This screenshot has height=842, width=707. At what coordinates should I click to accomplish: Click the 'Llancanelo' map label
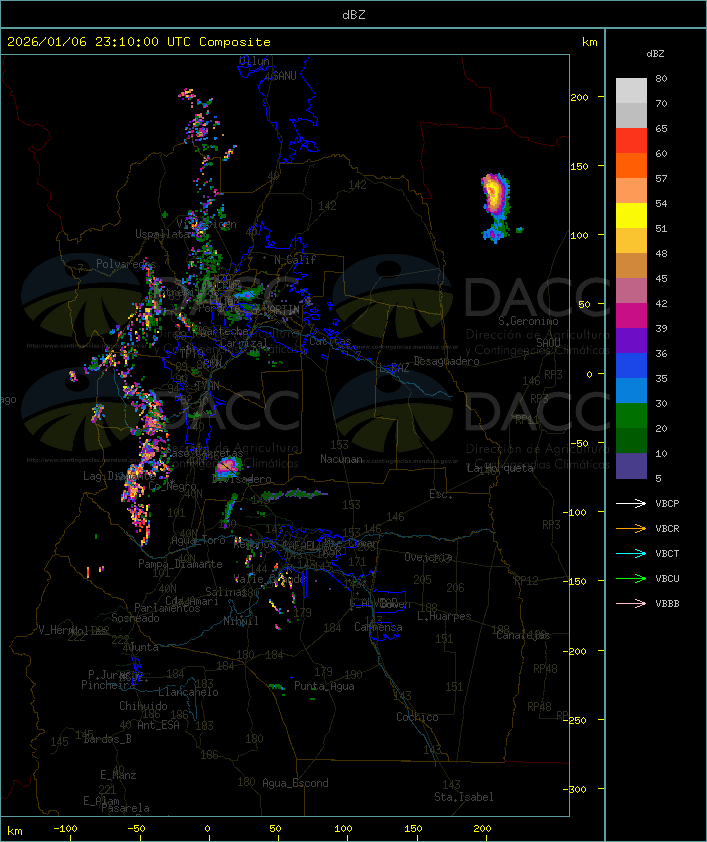tap(188, 692)
